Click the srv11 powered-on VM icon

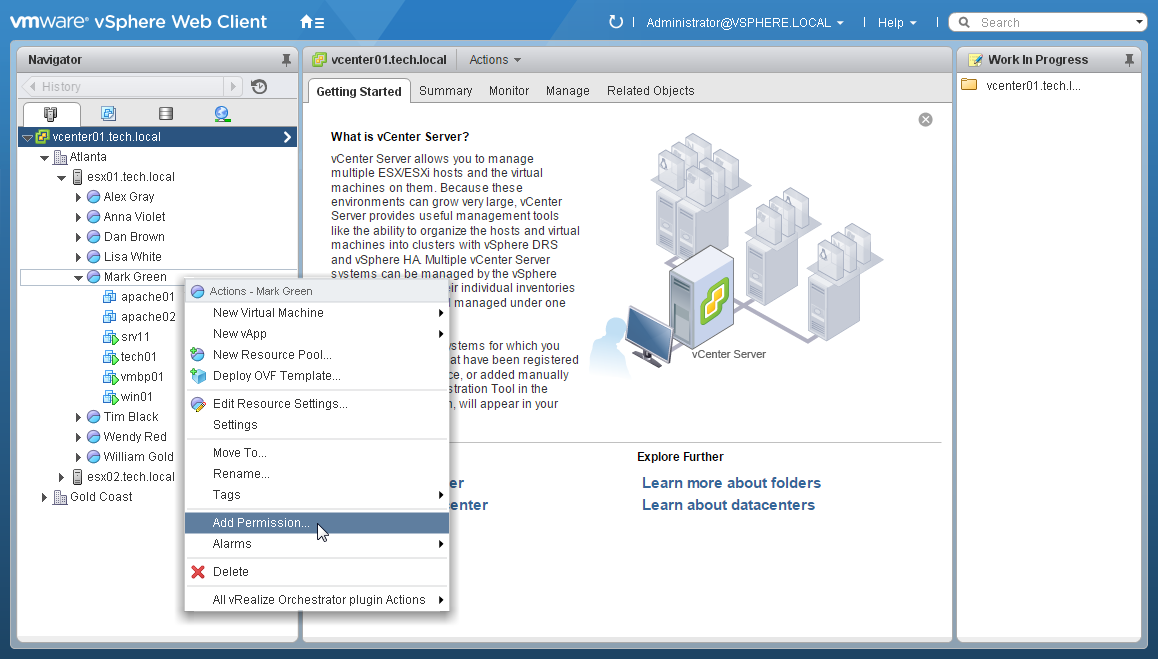(x=110, y=337)
